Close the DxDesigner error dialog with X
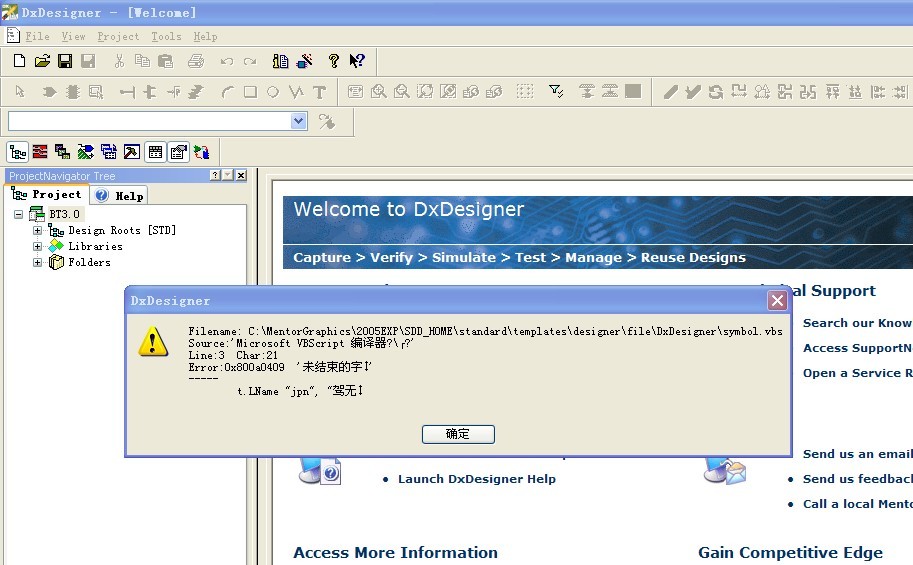 coord(777,301)
